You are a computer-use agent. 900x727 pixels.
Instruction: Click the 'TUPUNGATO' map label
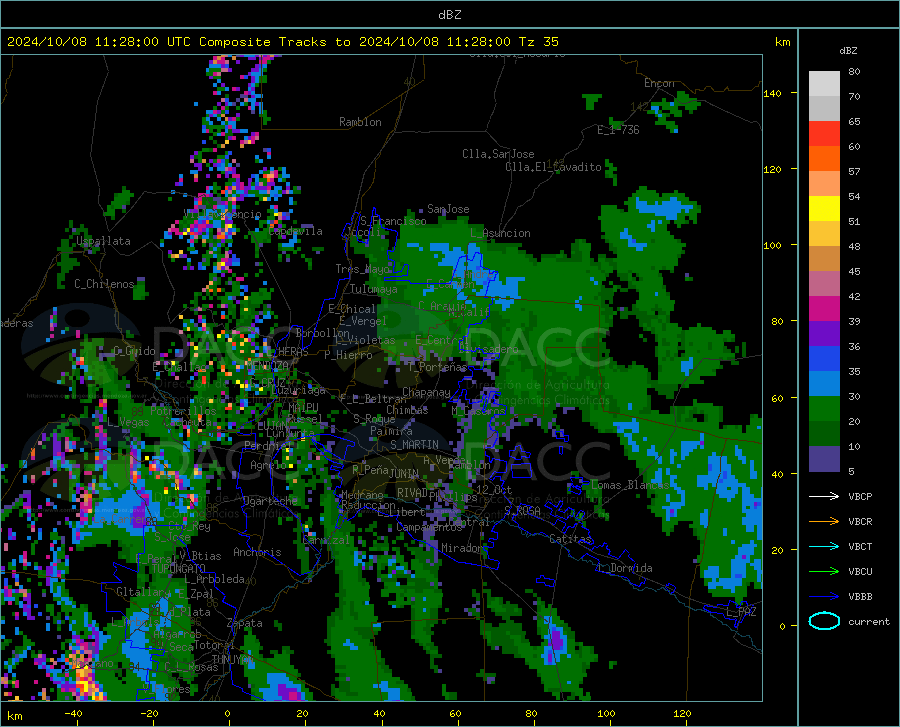click(179, 569)
